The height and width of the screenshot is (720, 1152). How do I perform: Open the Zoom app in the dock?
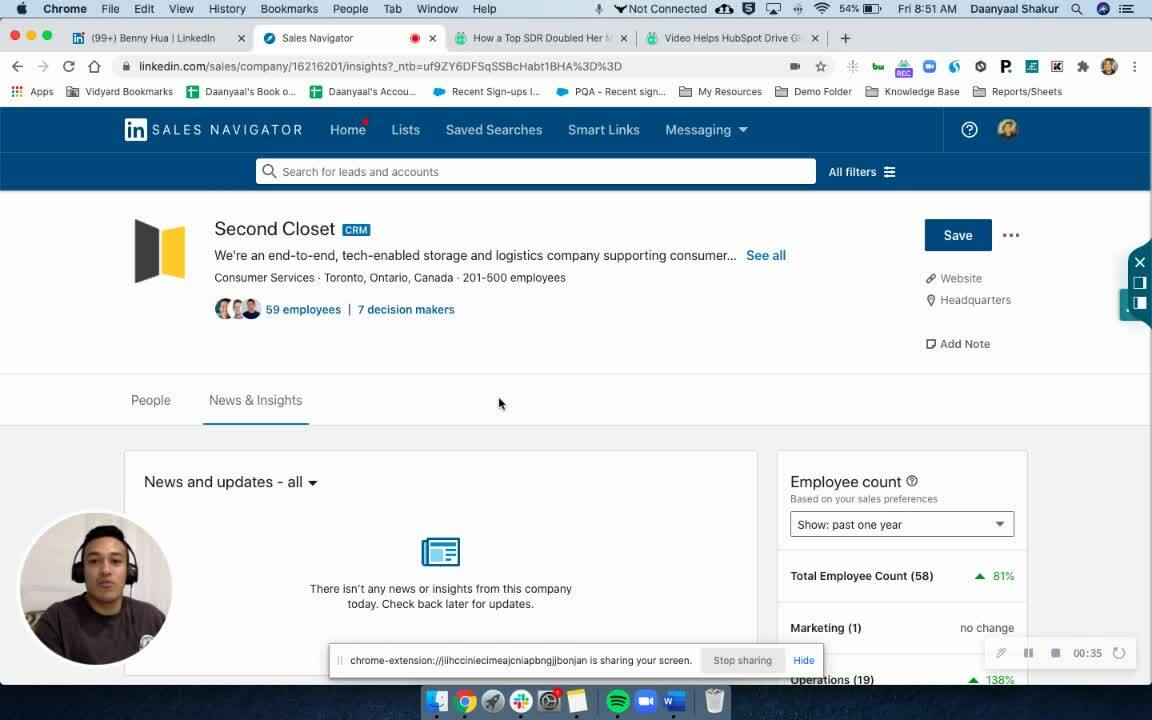click(645, 701)
